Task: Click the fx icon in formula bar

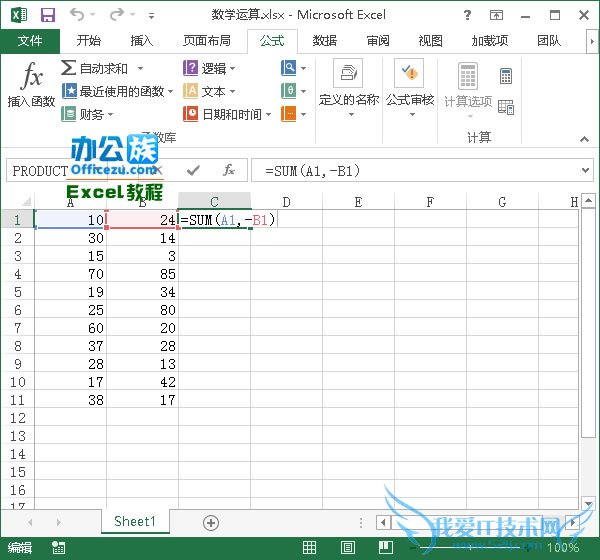Action: 228,170
